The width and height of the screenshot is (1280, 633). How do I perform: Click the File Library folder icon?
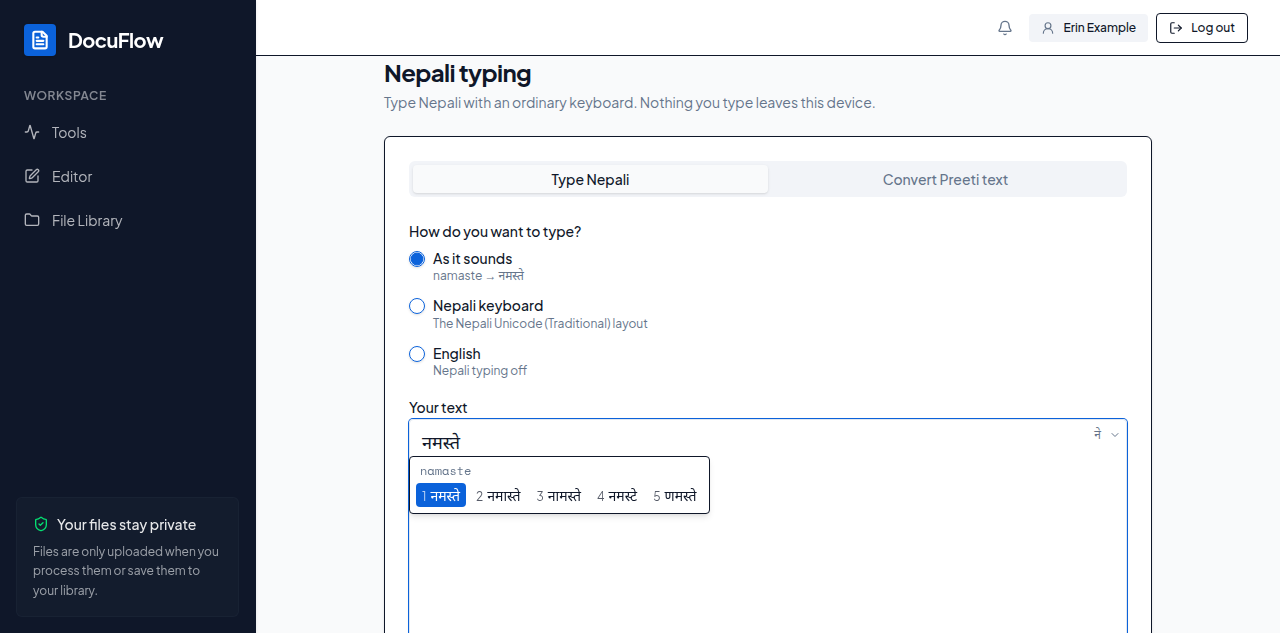[x=32, y=220]
